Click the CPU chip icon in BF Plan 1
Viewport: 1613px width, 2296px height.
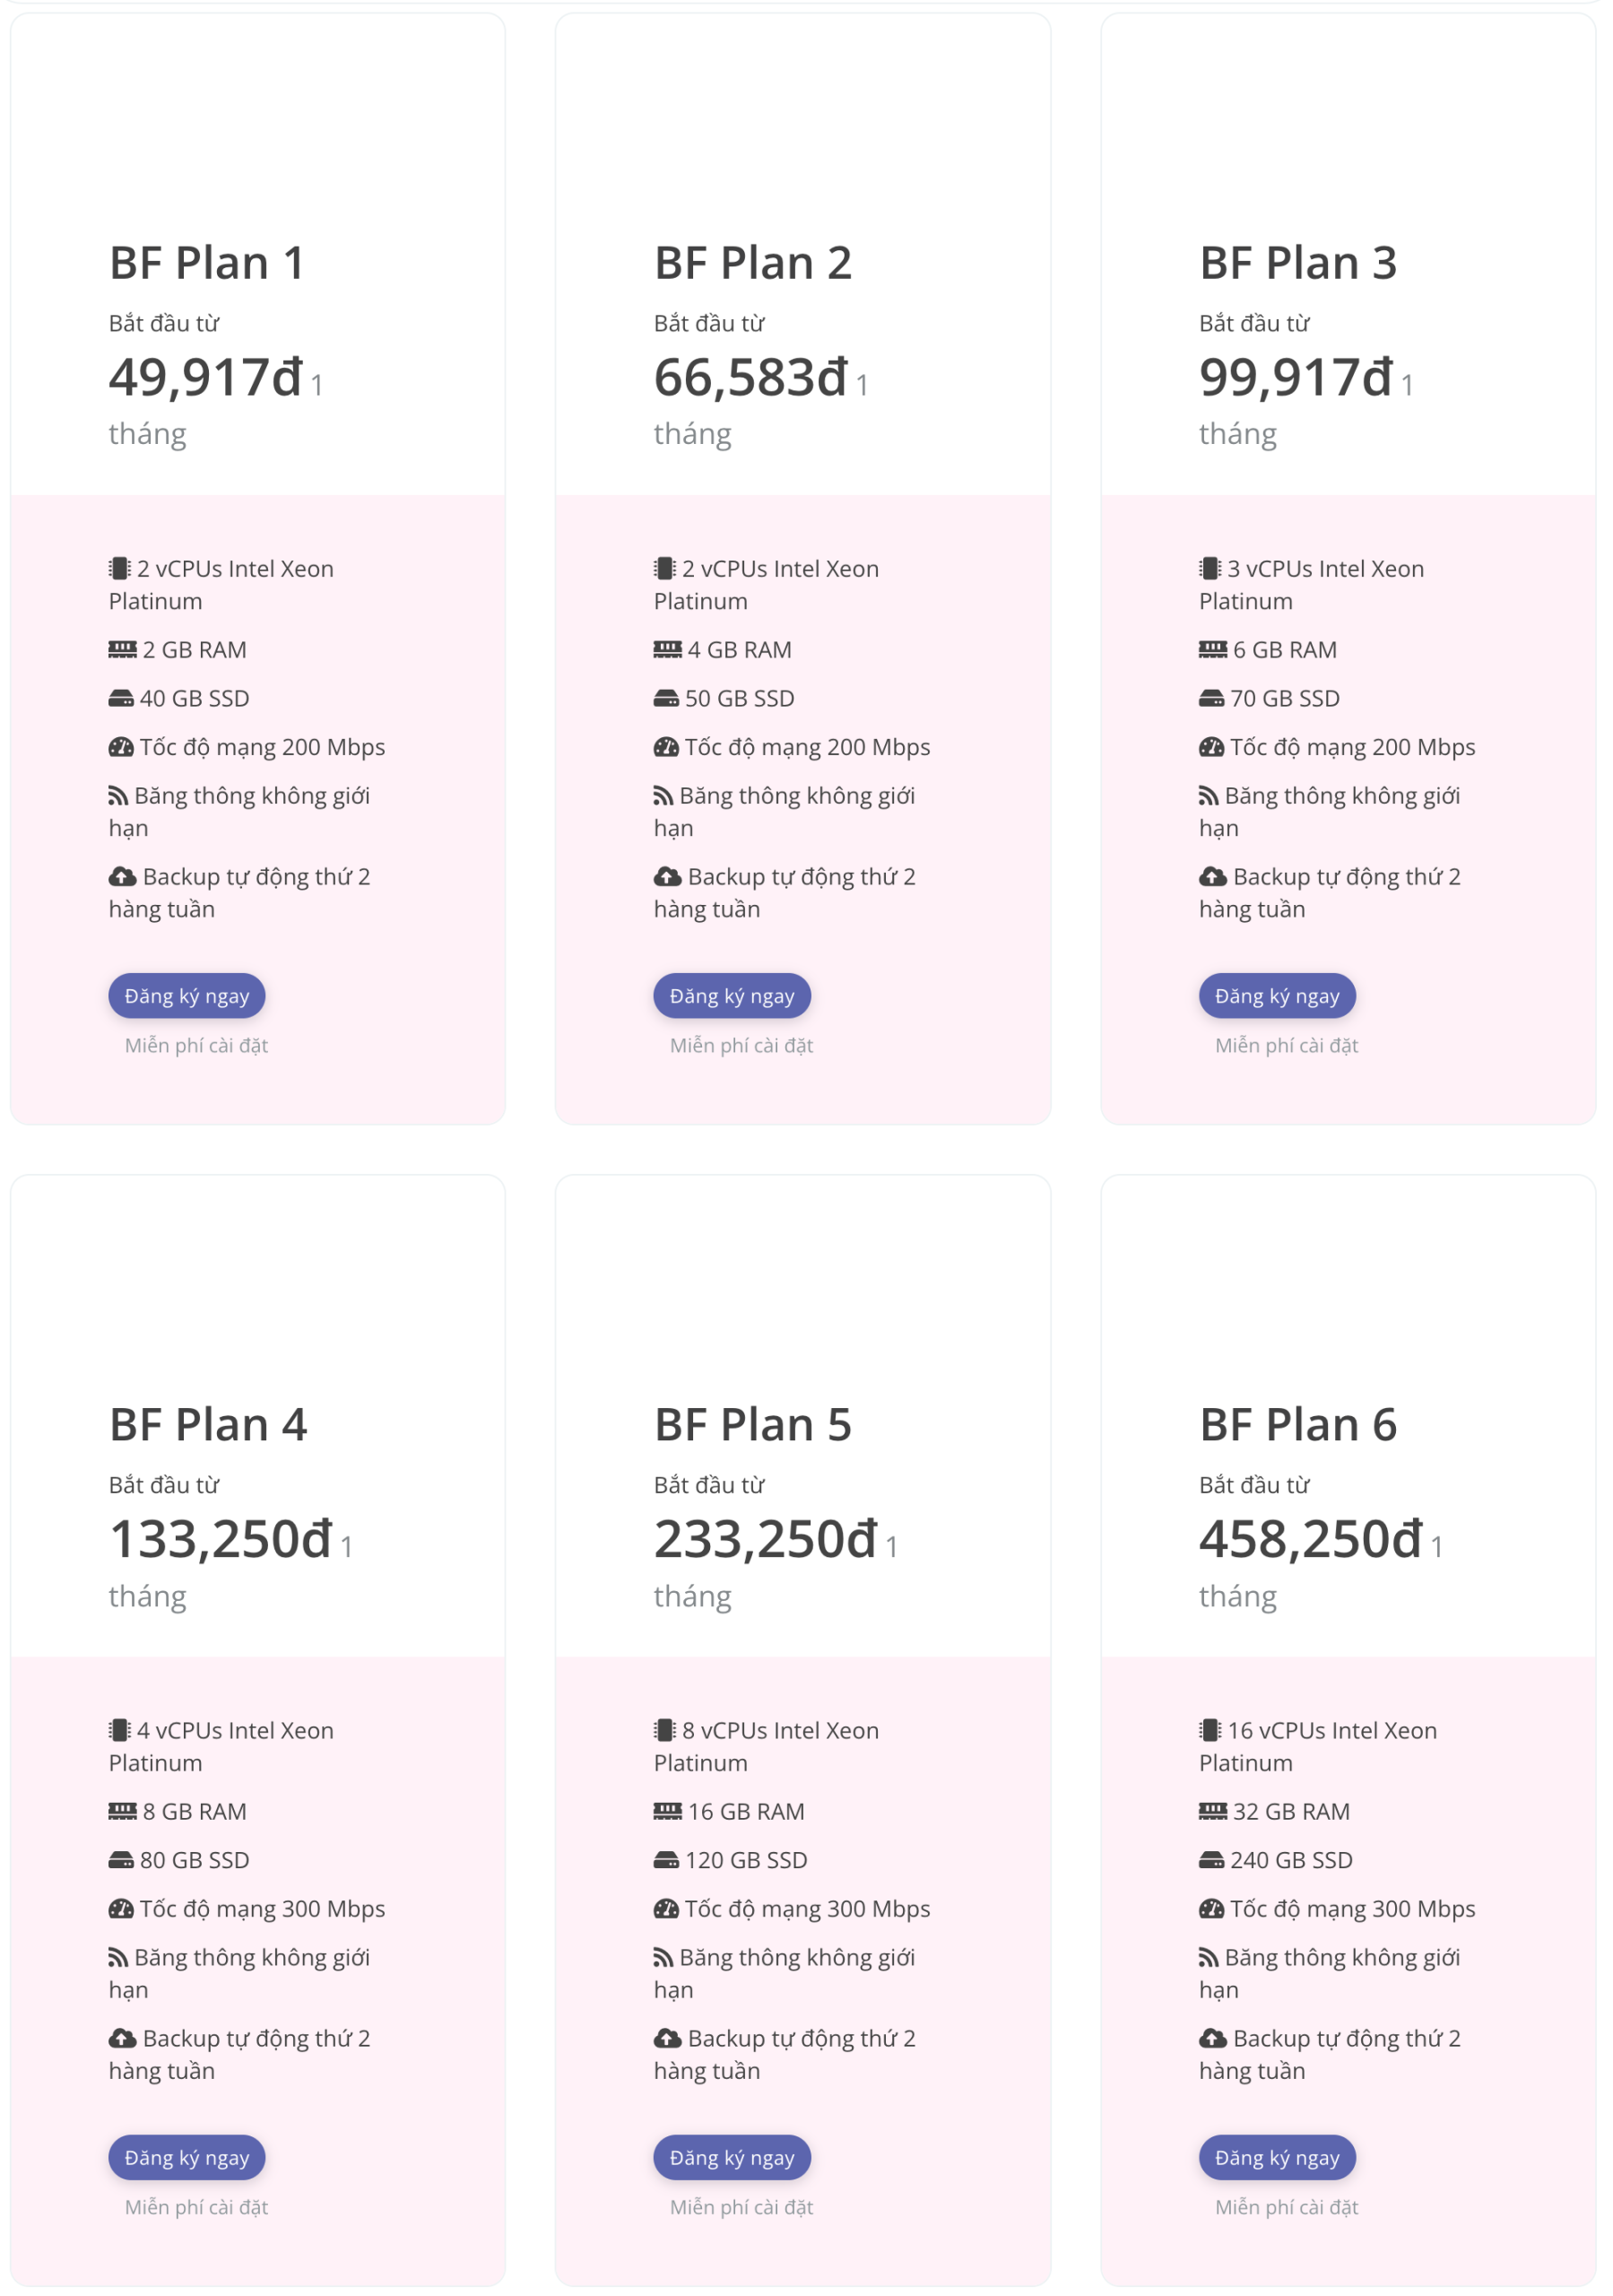point(120,570)
